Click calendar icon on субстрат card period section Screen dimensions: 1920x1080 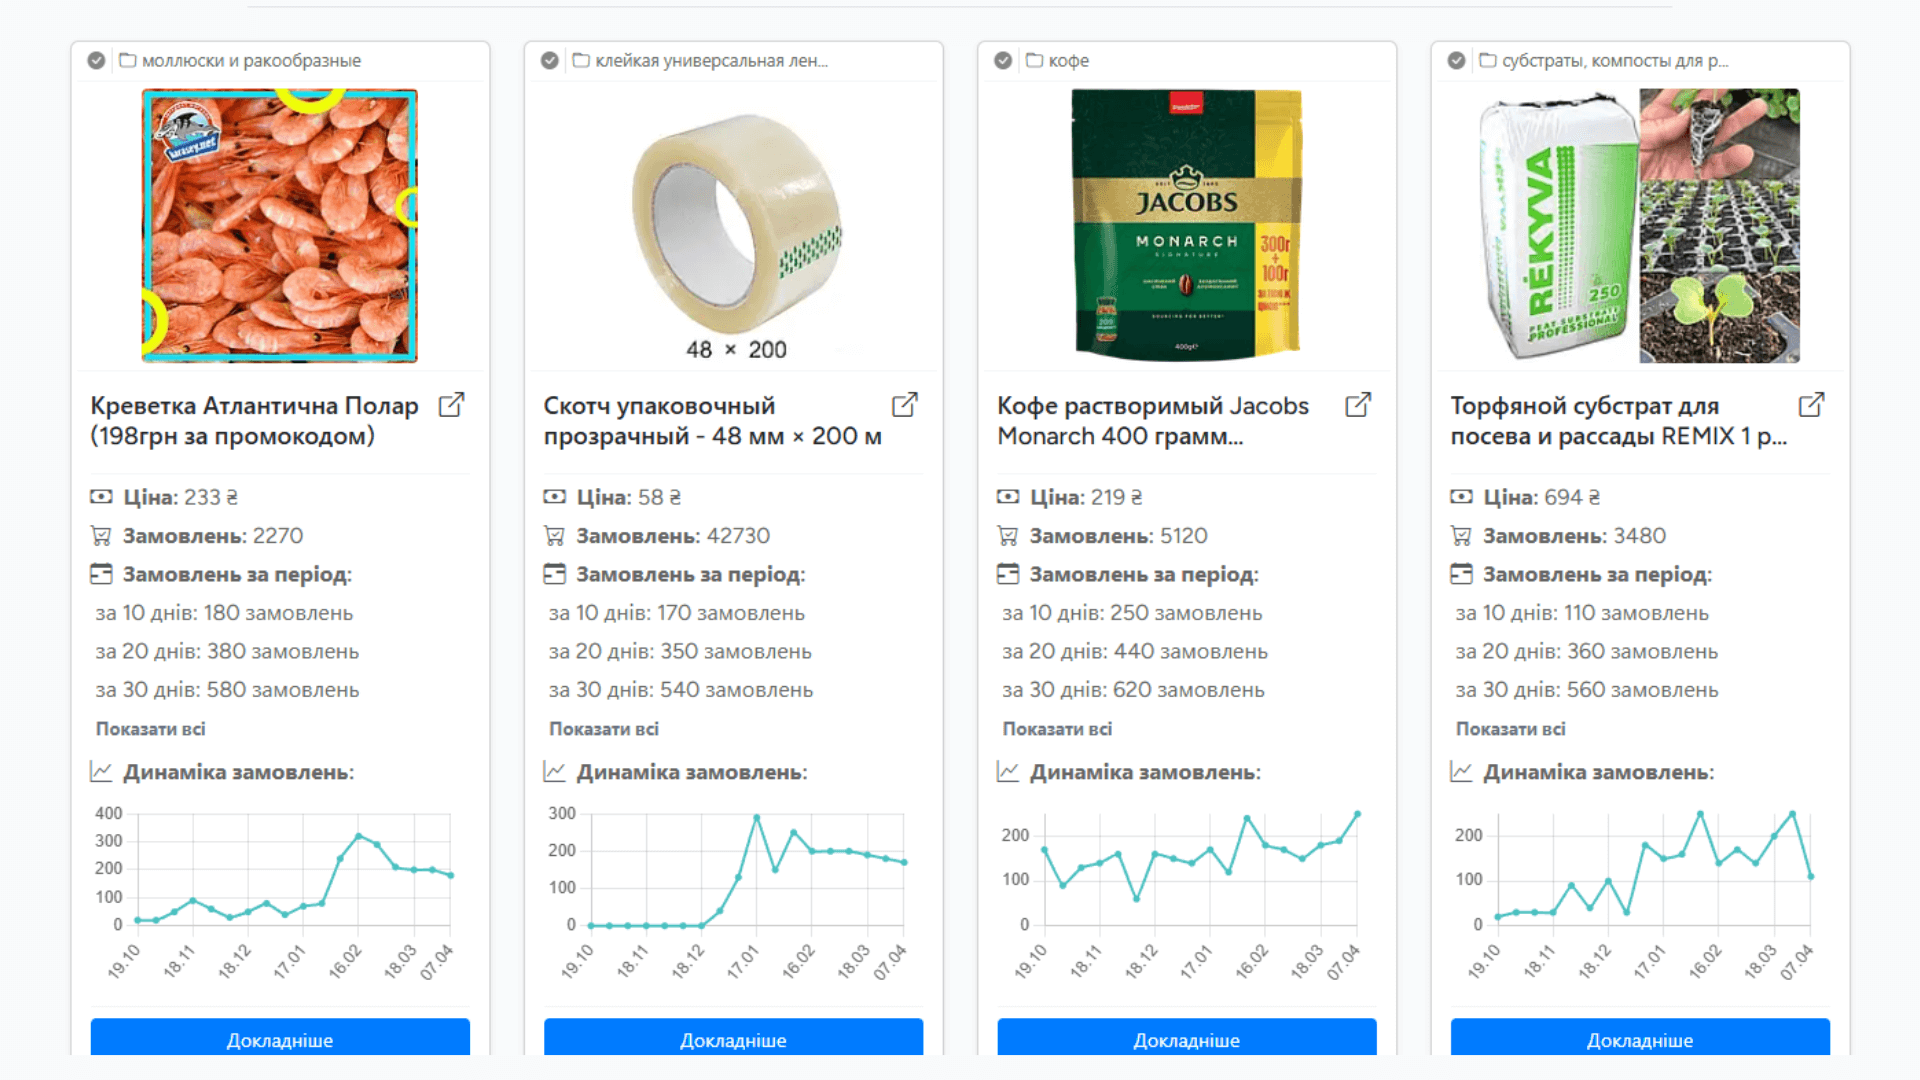tap(1461, 574)
